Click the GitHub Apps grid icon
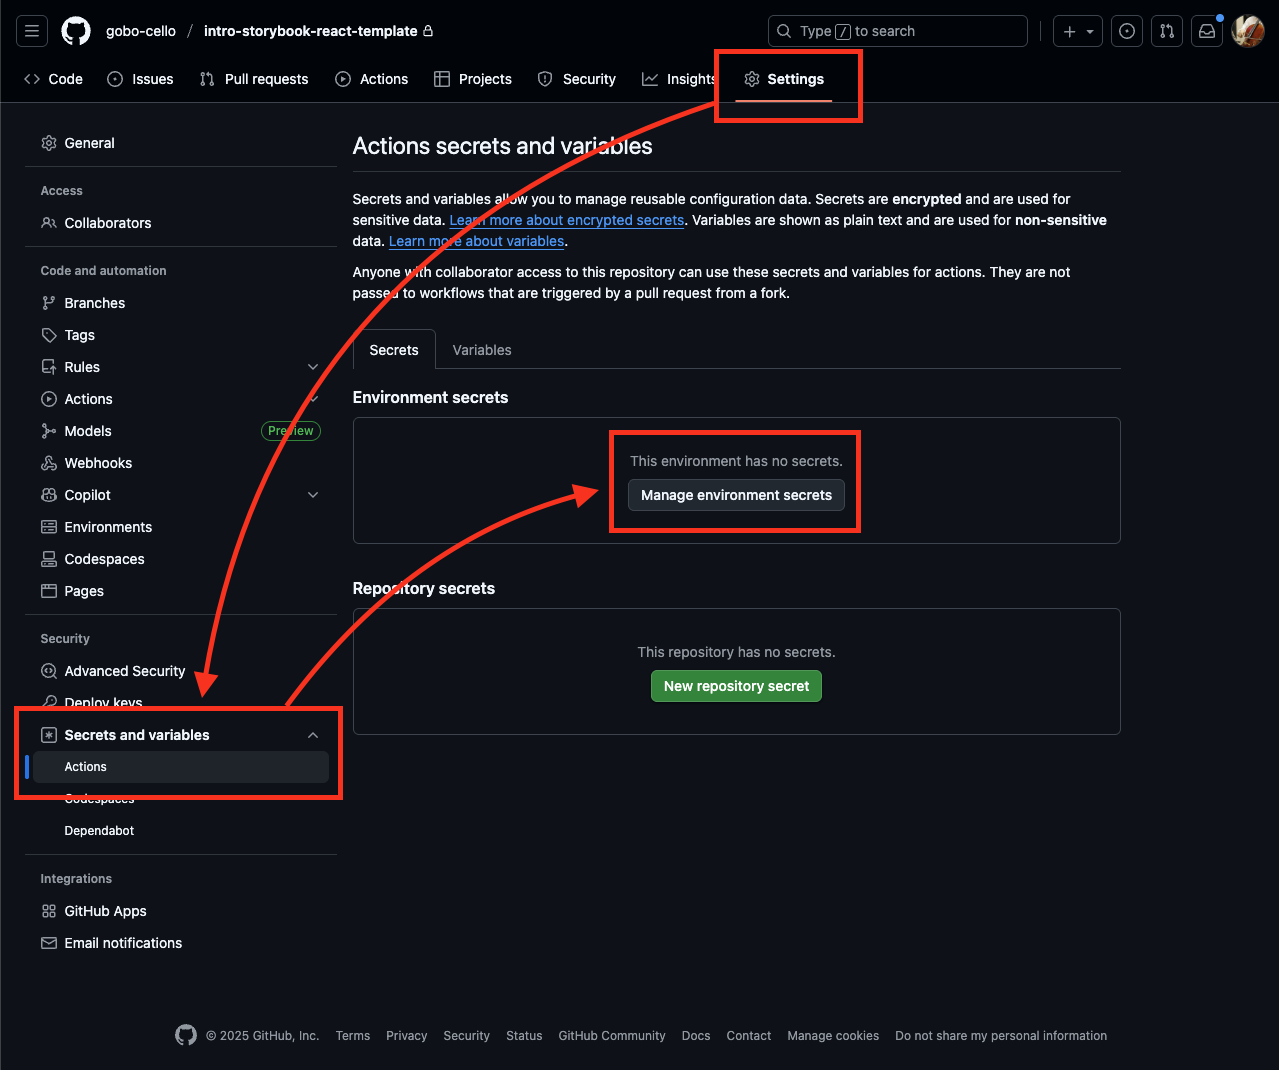 point(49,911)
